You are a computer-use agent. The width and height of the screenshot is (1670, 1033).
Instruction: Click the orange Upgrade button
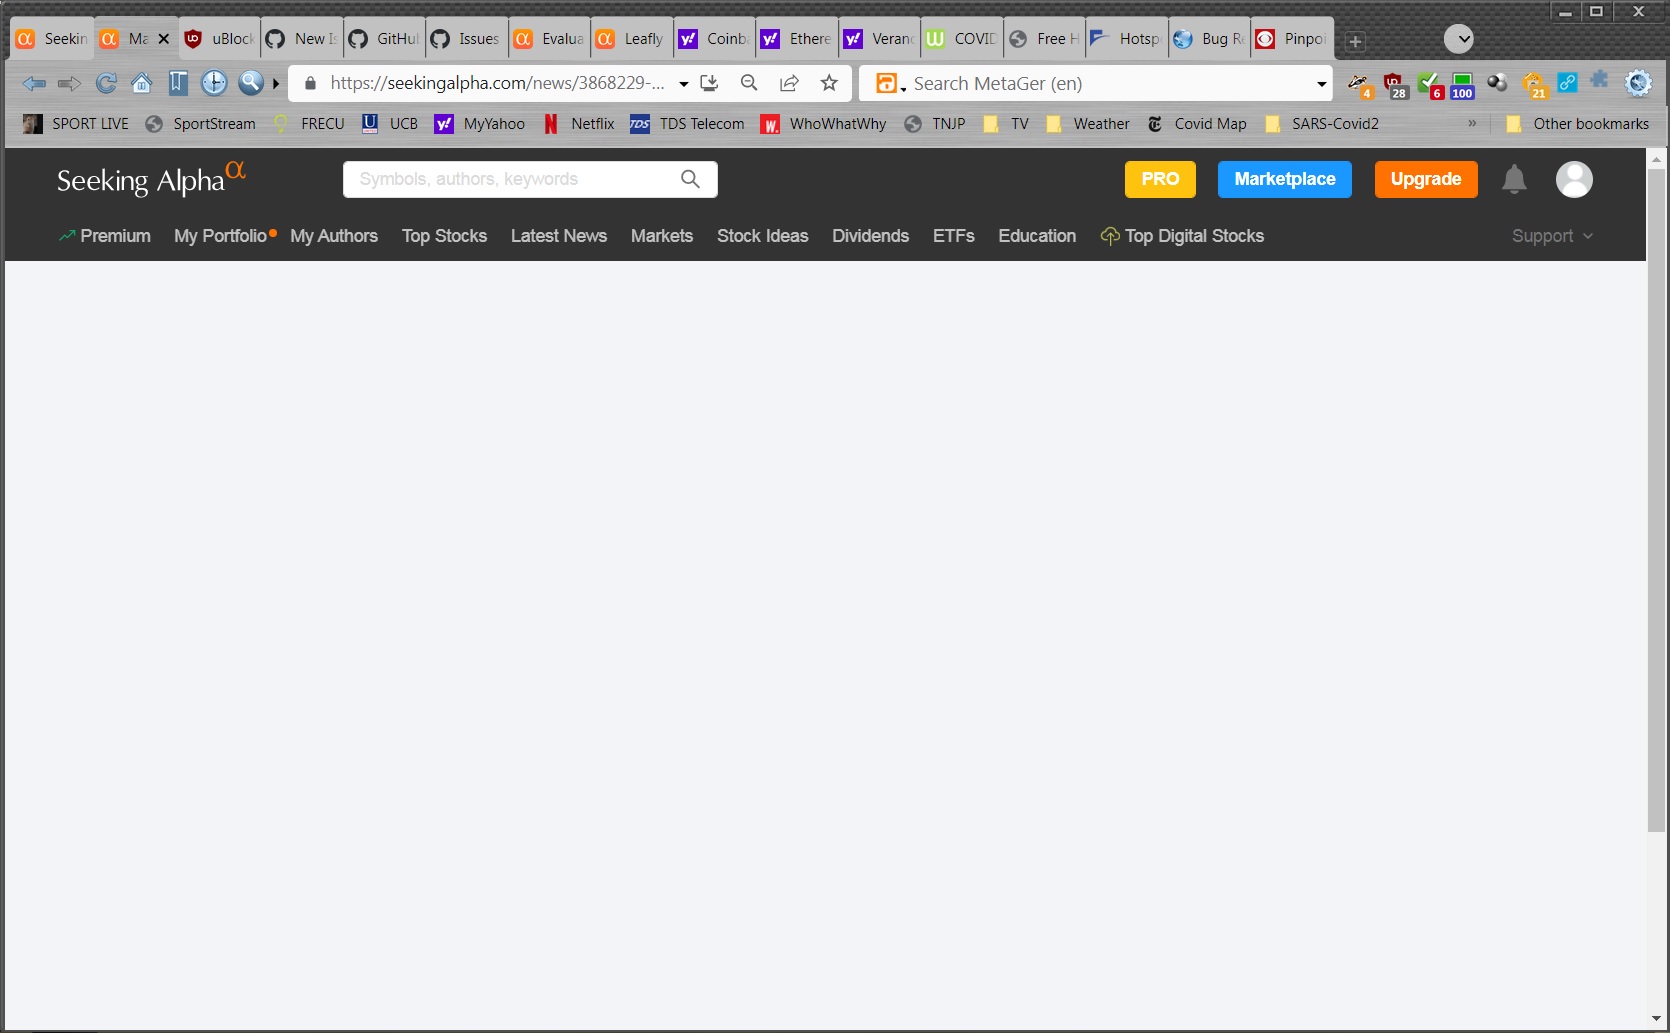coord(1426,179)
